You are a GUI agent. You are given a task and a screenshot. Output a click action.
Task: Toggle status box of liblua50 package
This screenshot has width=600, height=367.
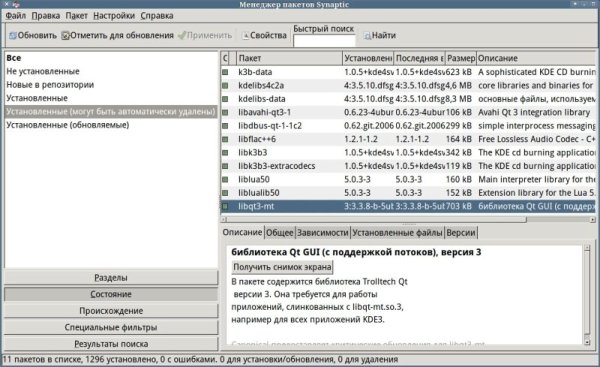coord(225,179)
